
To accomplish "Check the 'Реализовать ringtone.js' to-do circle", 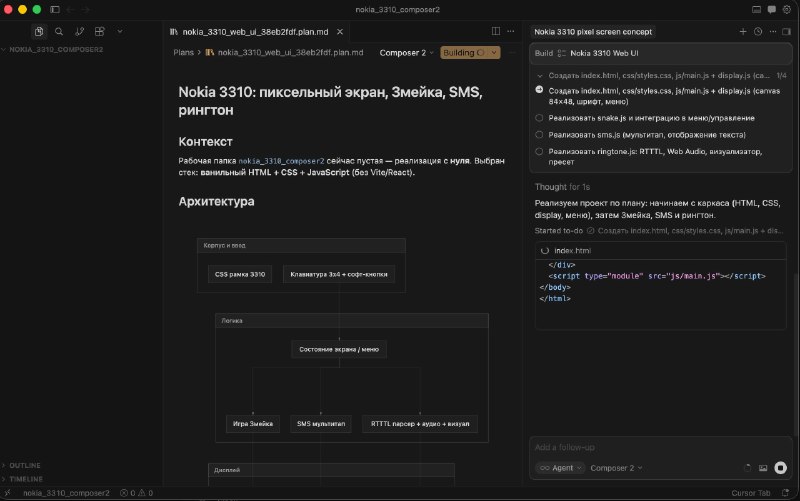I will [x=539, y=152].
